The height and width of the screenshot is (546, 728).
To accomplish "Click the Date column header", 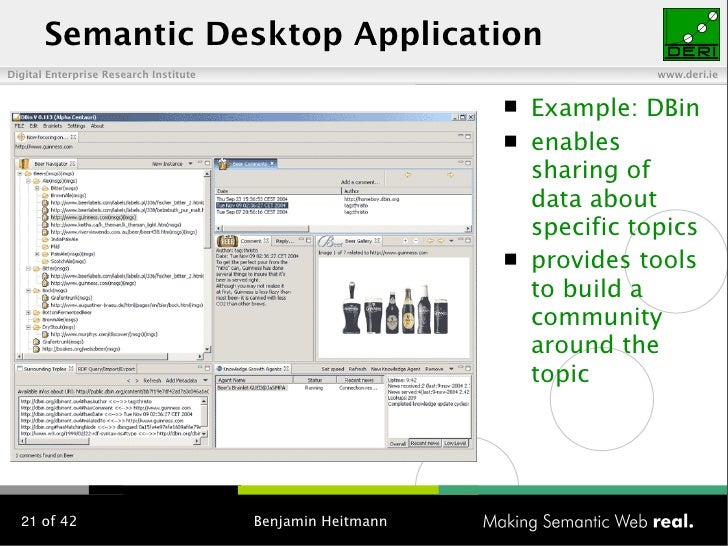I will click(278, 191).
